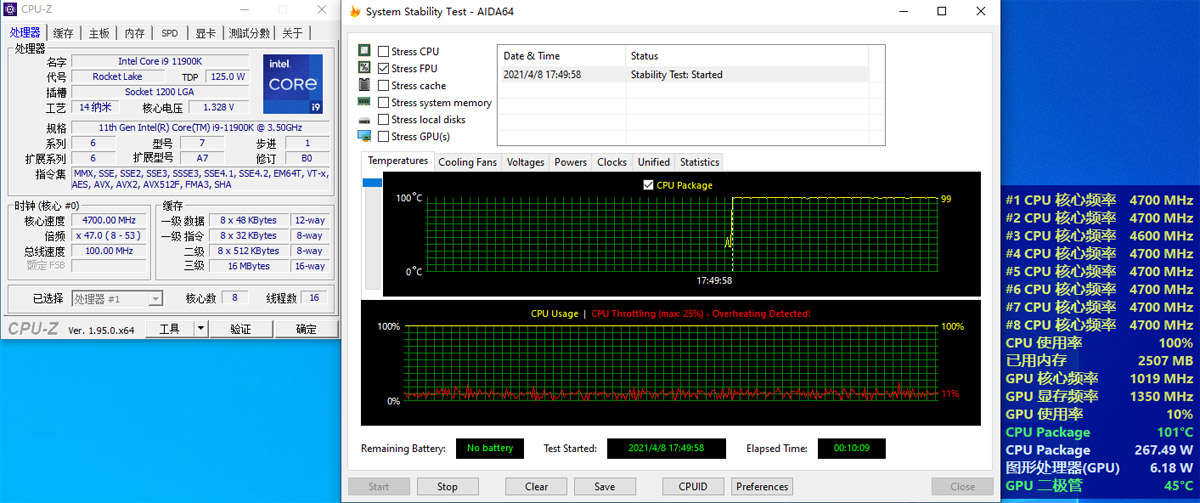1200x503 pixels.
Task: Enable the Stress GPU(s) checkbox
Action: (384, 136)
